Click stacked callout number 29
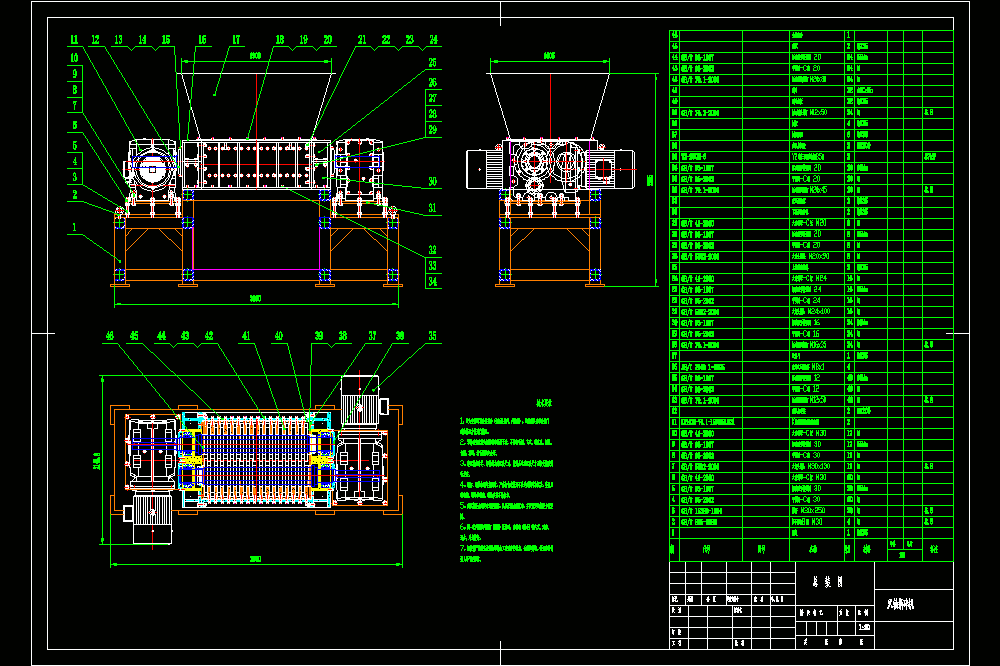This screenshot has height=666, width=1000. click(x=432, y=130)
